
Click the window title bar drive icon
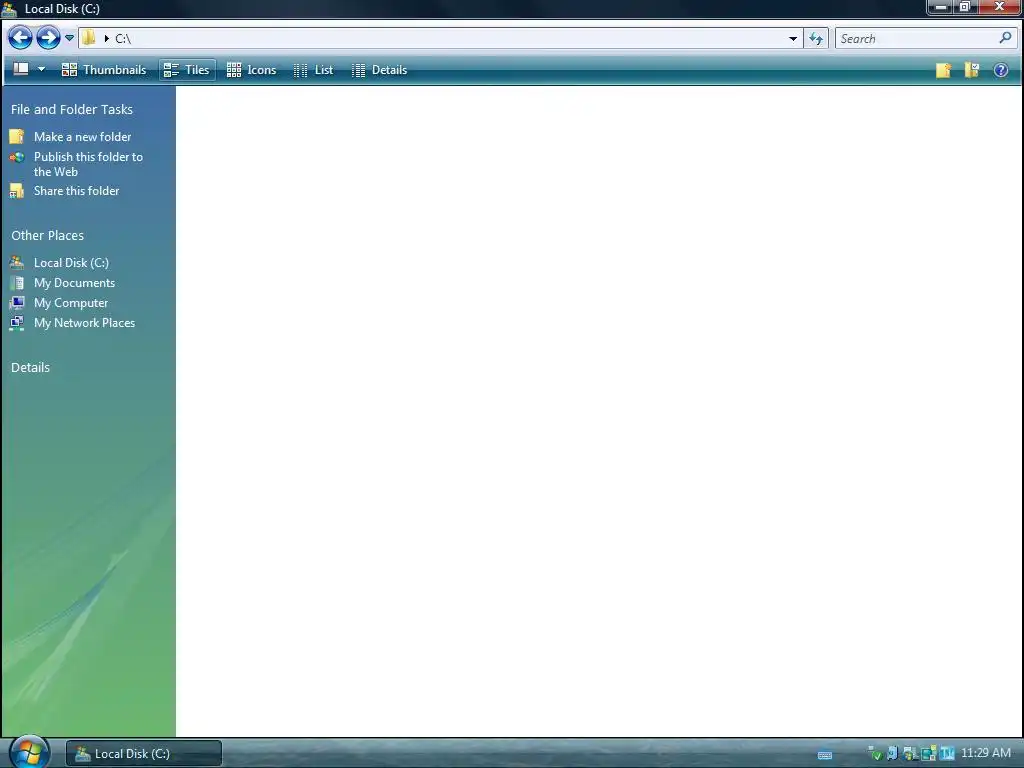(9, 8)
